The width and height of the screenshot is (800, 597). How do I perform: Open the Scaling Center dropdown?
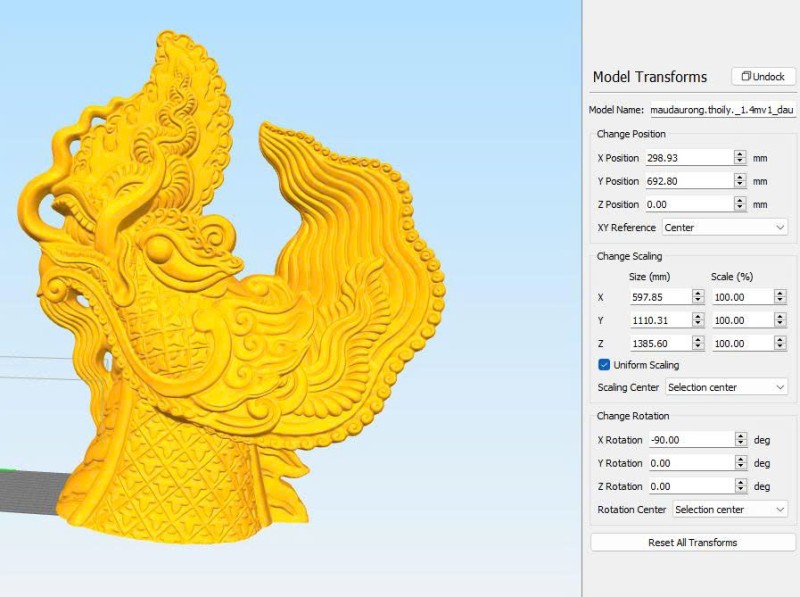[x=724, y=387]
